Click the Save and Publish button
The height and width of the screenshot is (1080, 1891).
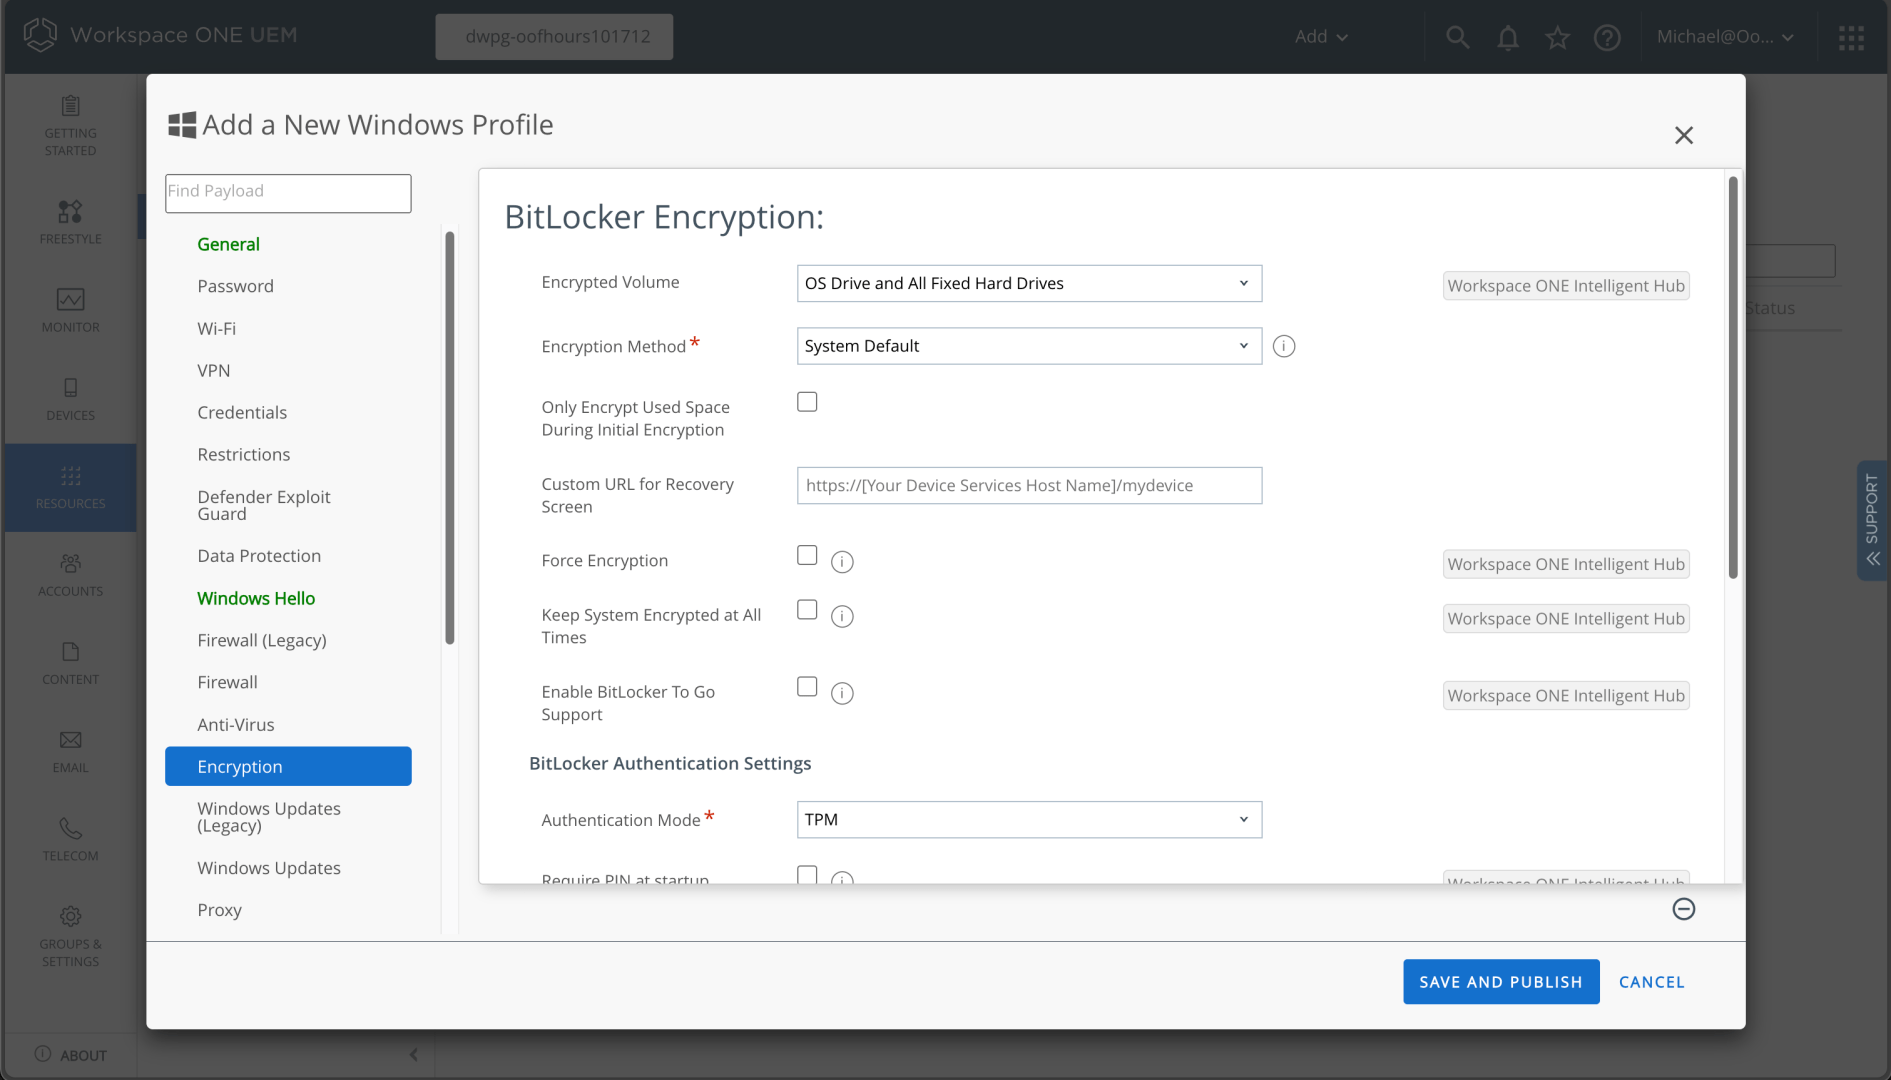pyautogui.click(x=1500, y=982)
